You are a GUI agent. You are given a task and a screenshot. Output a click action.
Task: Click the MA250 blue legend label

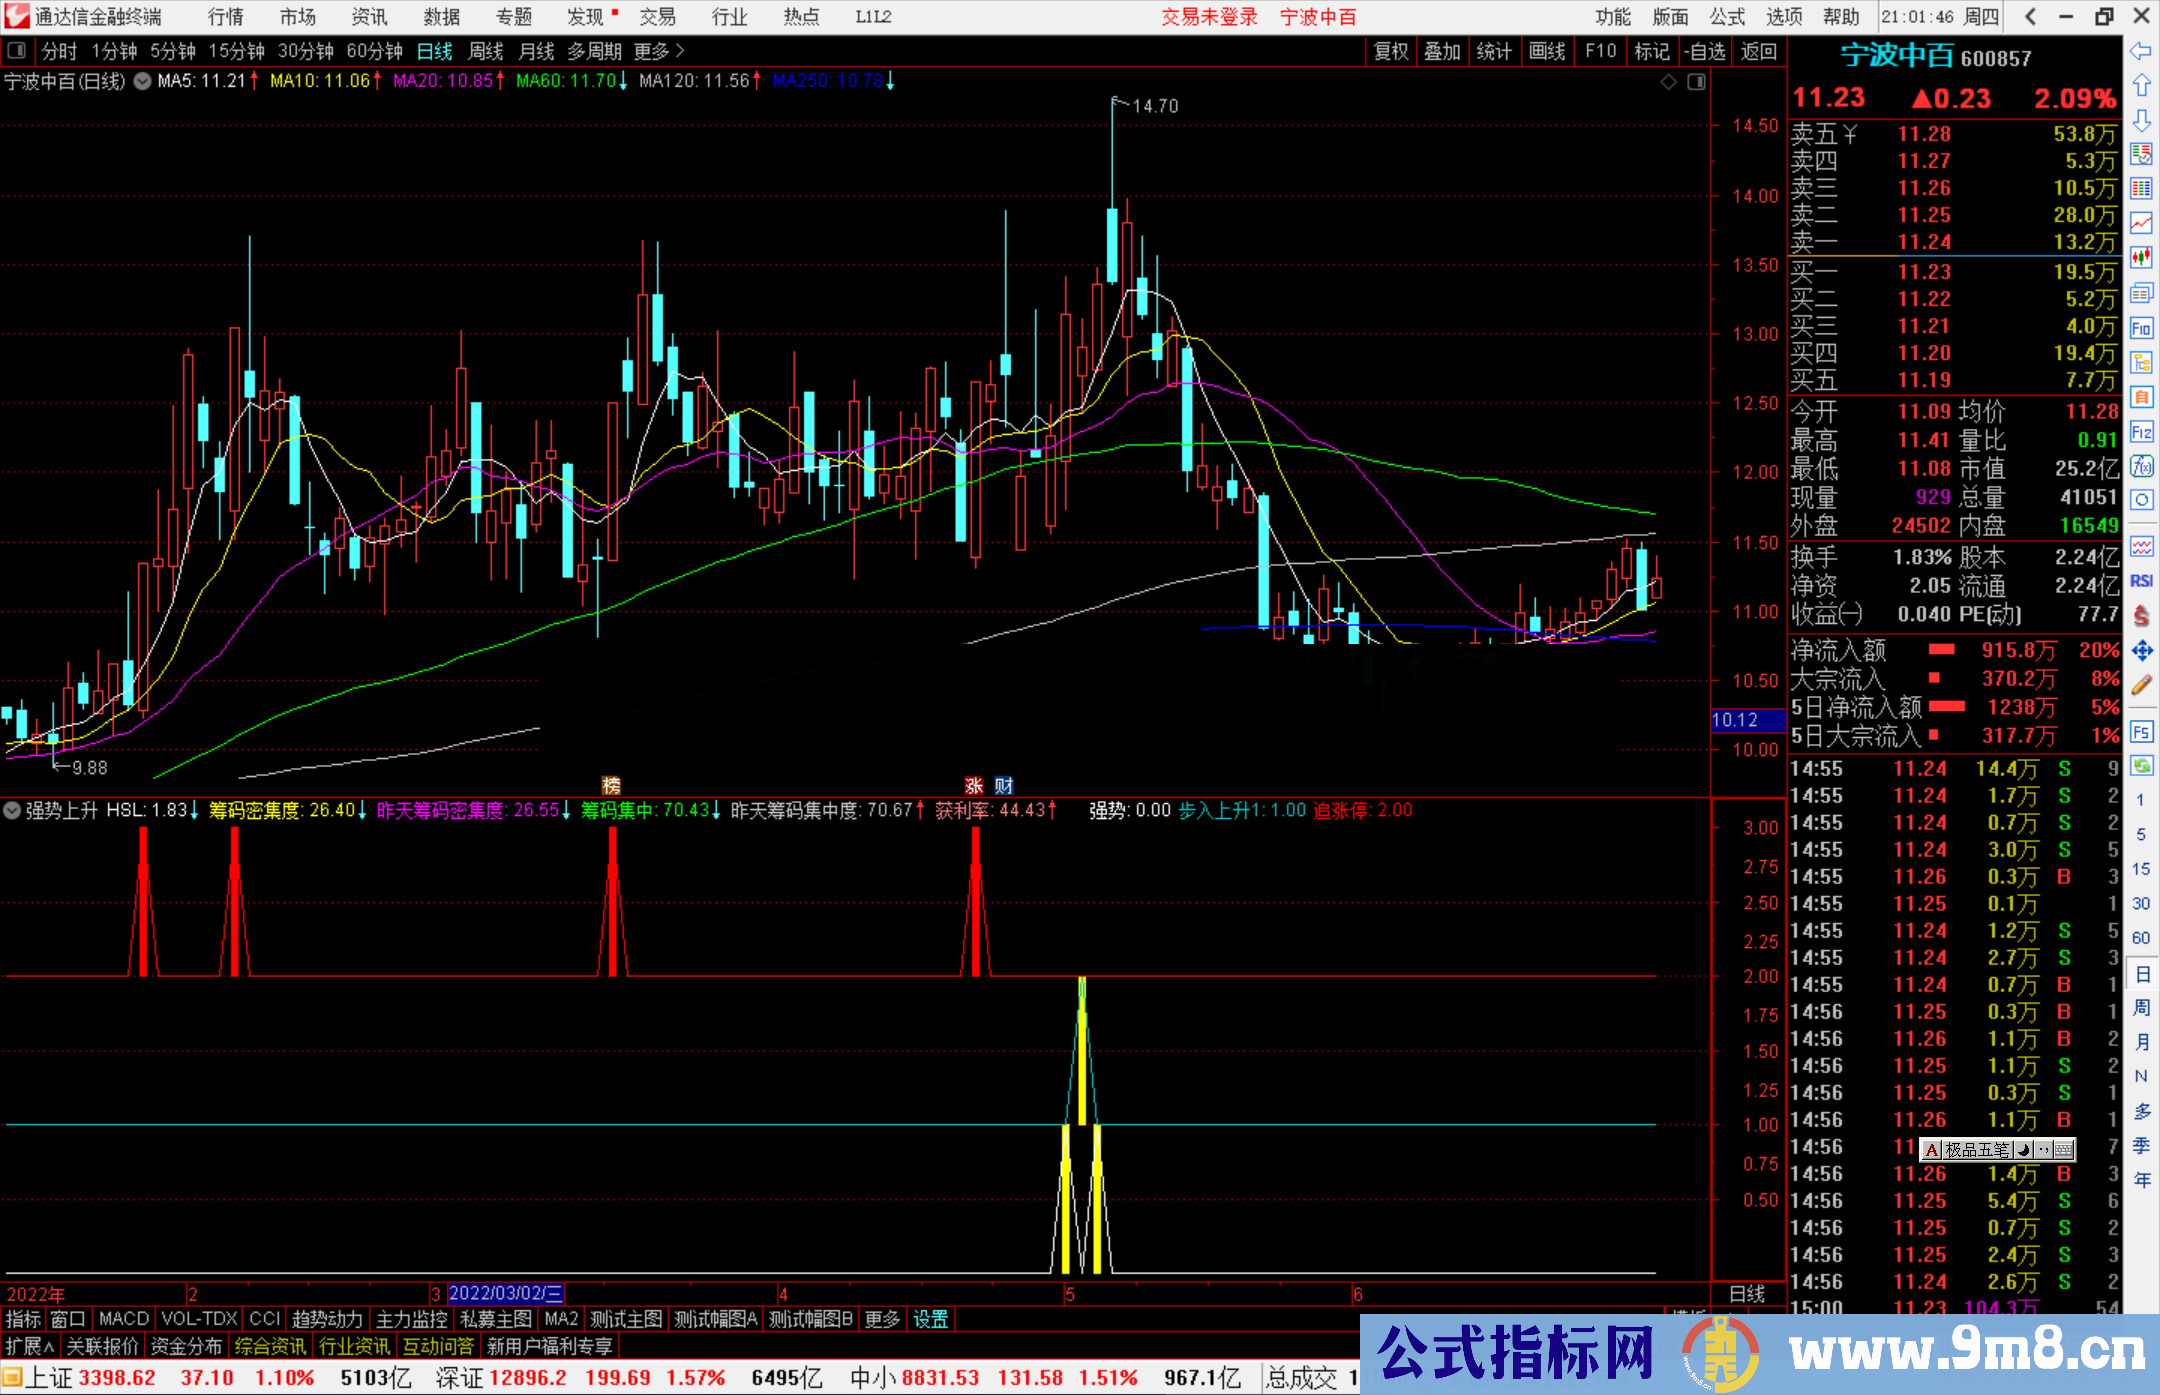point(828,81)
